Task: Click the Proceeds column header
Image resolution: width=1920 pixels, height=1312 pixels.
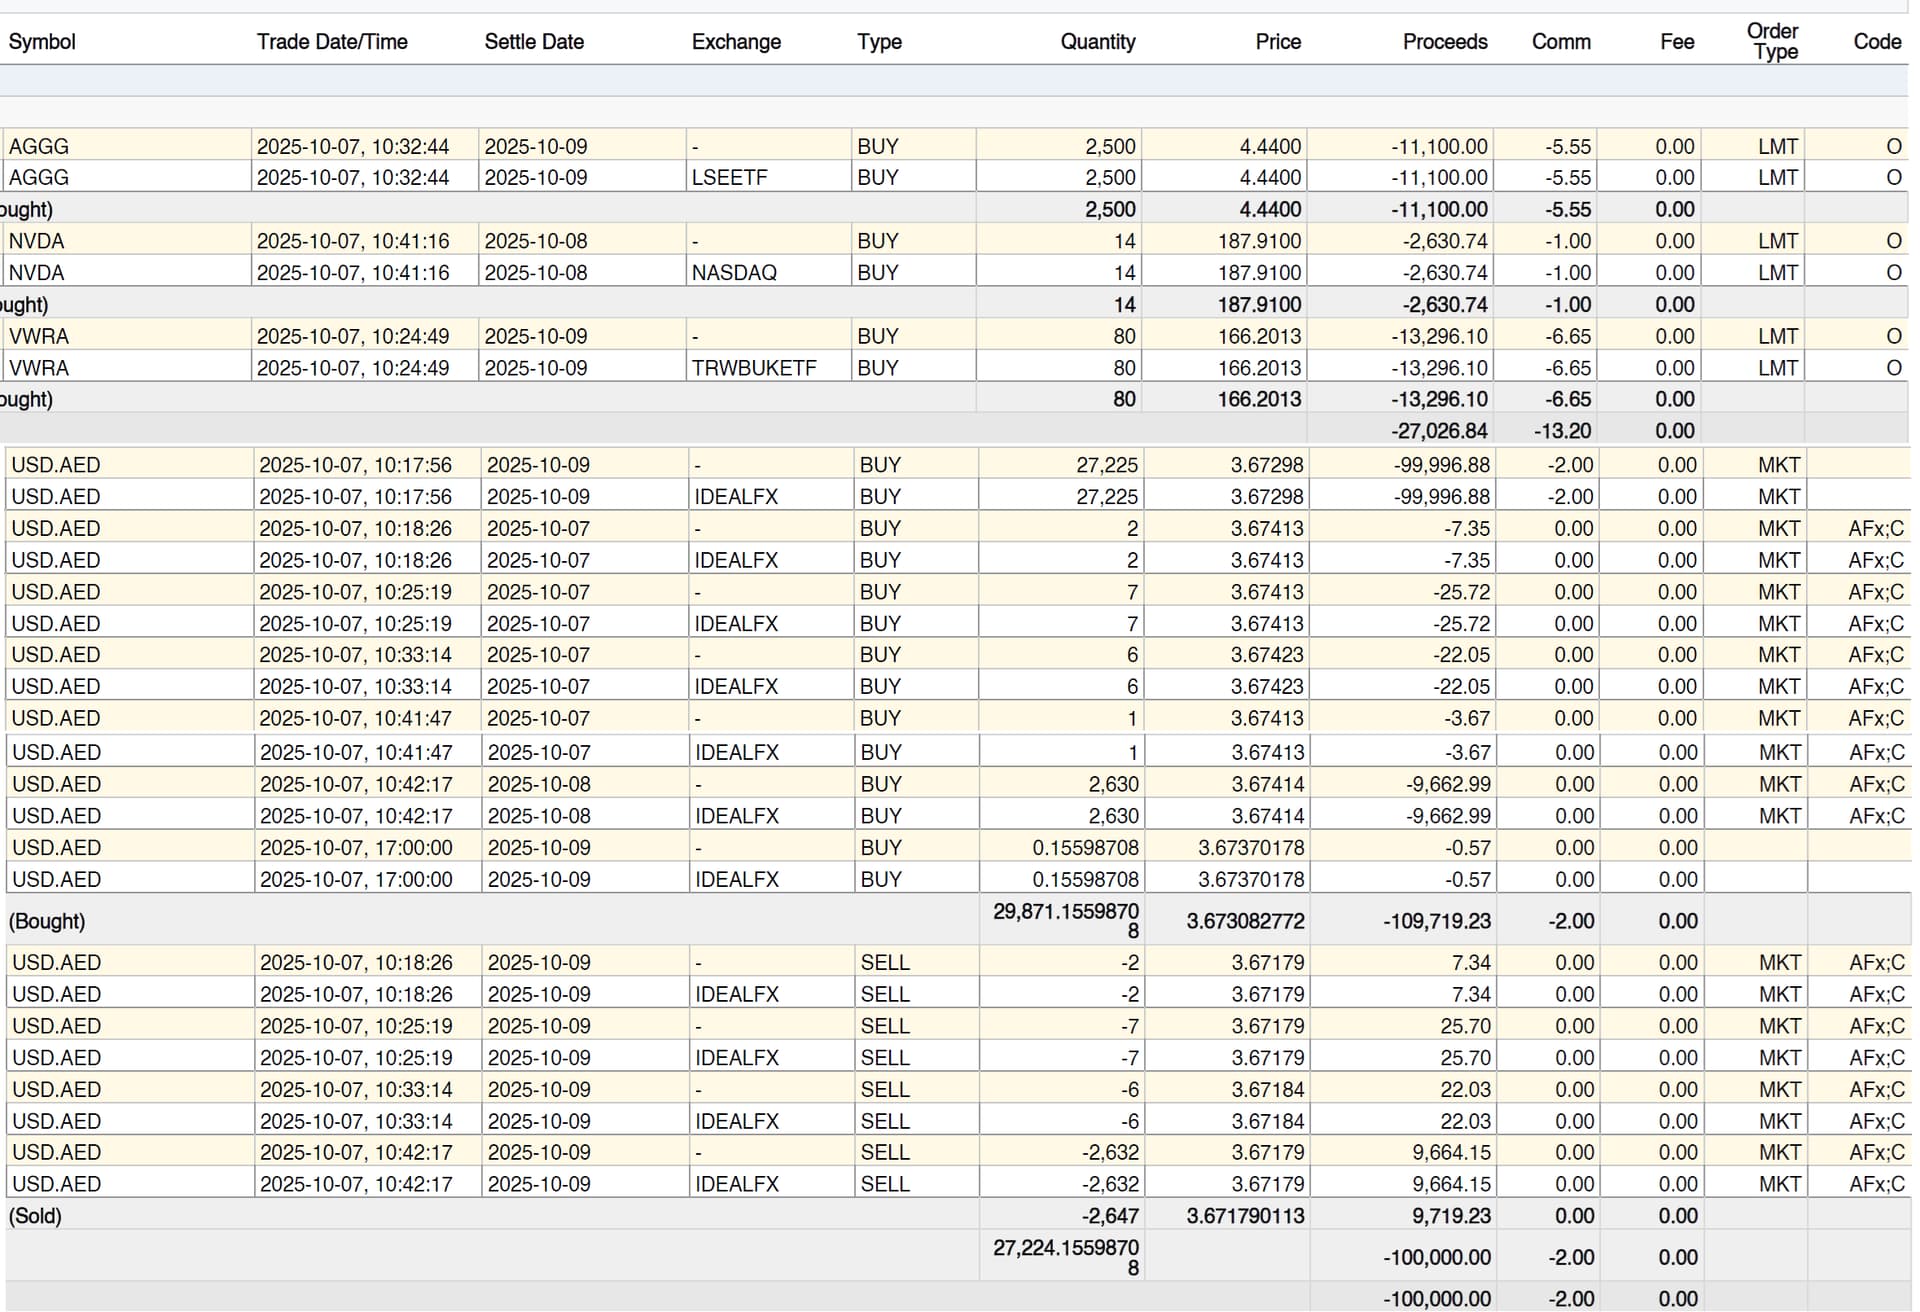Action: tap(1444, 42)
